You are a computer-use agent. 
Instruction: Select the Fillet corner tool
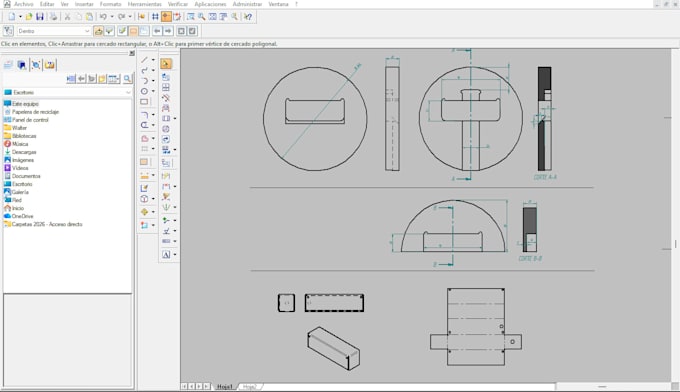[x=144, y=115]
